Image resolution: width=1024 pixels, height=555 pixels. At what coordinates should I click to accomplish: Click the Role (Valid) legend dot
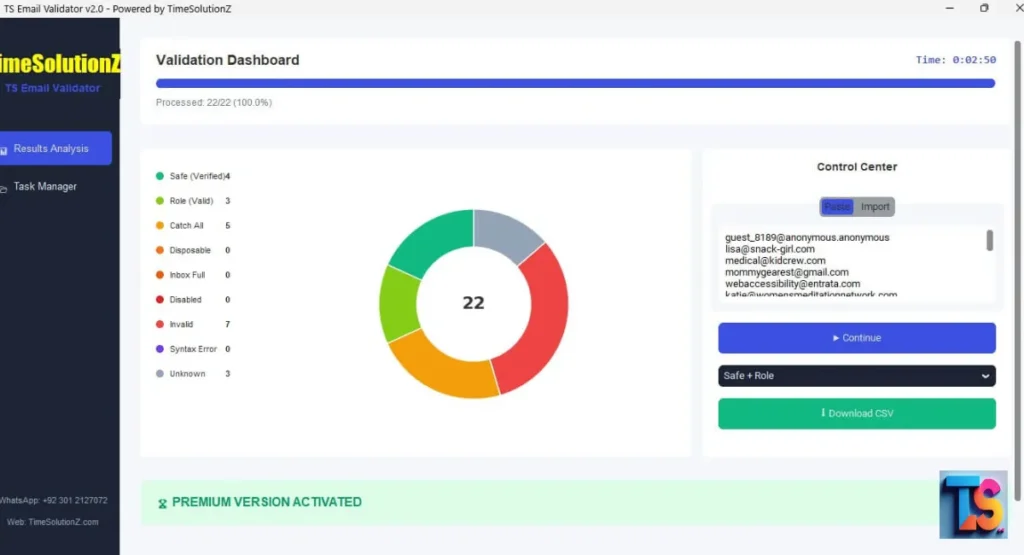click(159, 200)
